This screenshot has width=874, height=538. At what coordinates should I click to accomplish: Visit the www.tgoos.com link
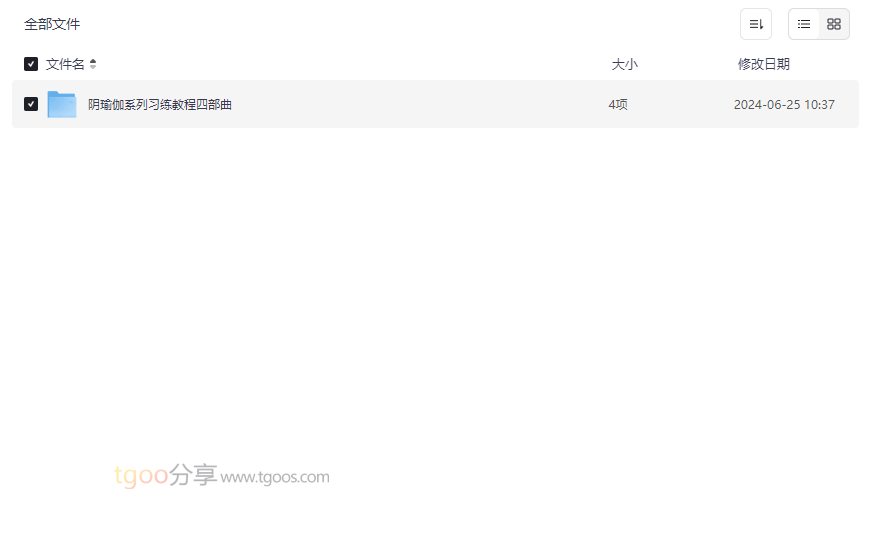tap(275, 477)
